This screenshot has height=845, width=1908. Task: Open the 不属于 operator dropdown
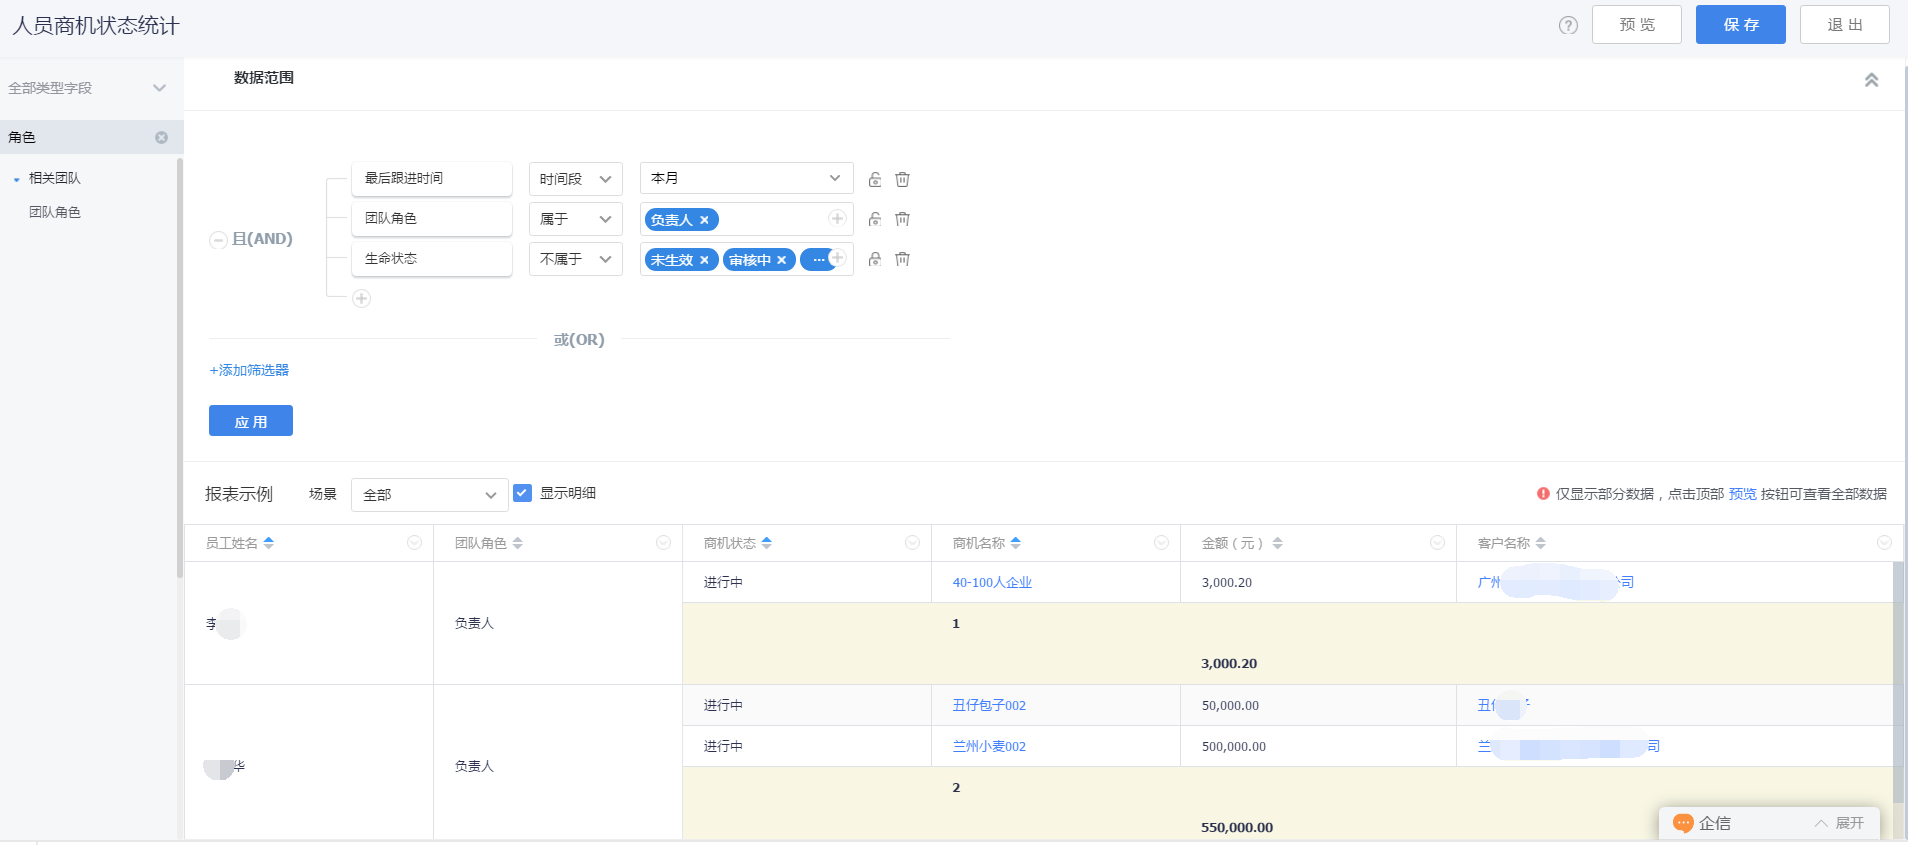point(576,259)
